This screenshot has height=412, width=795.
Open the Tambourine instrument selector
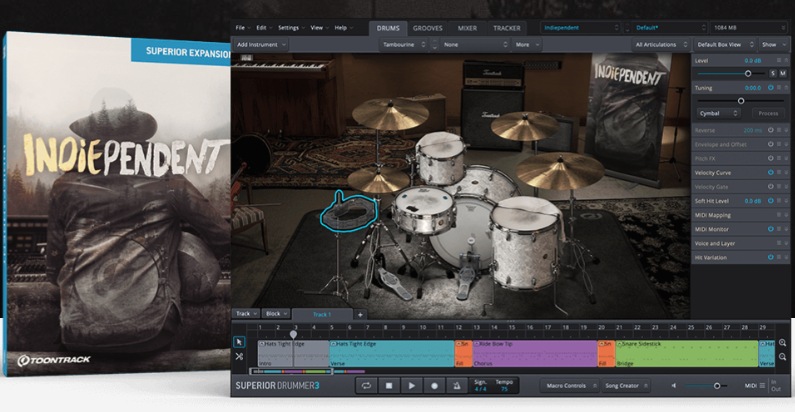click(404, 45)
